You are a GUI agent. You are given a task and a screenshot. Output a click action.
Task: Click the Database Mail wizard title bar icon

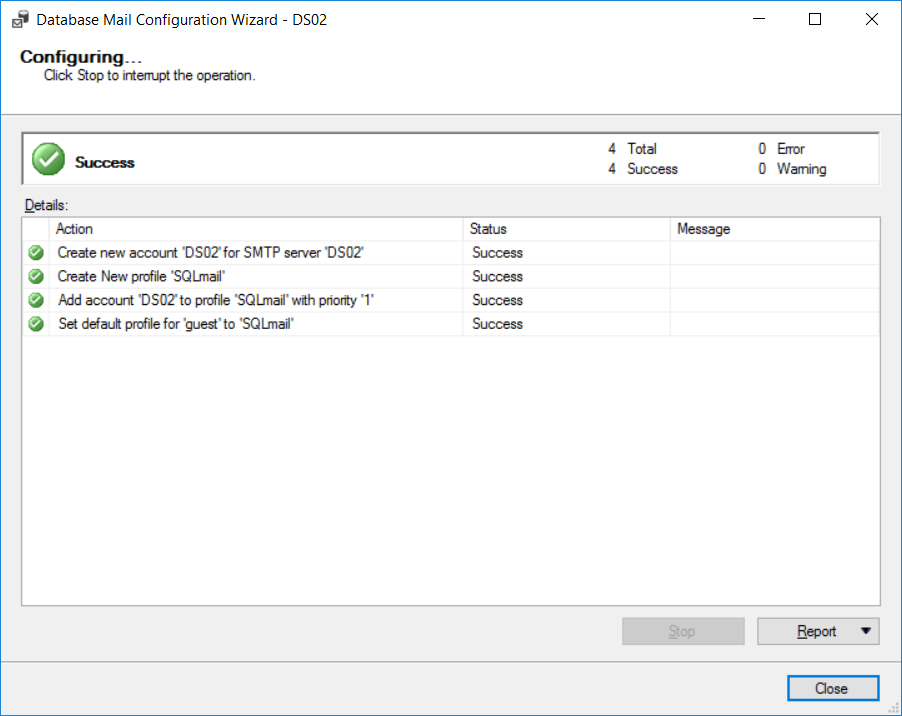pos(21,20)
